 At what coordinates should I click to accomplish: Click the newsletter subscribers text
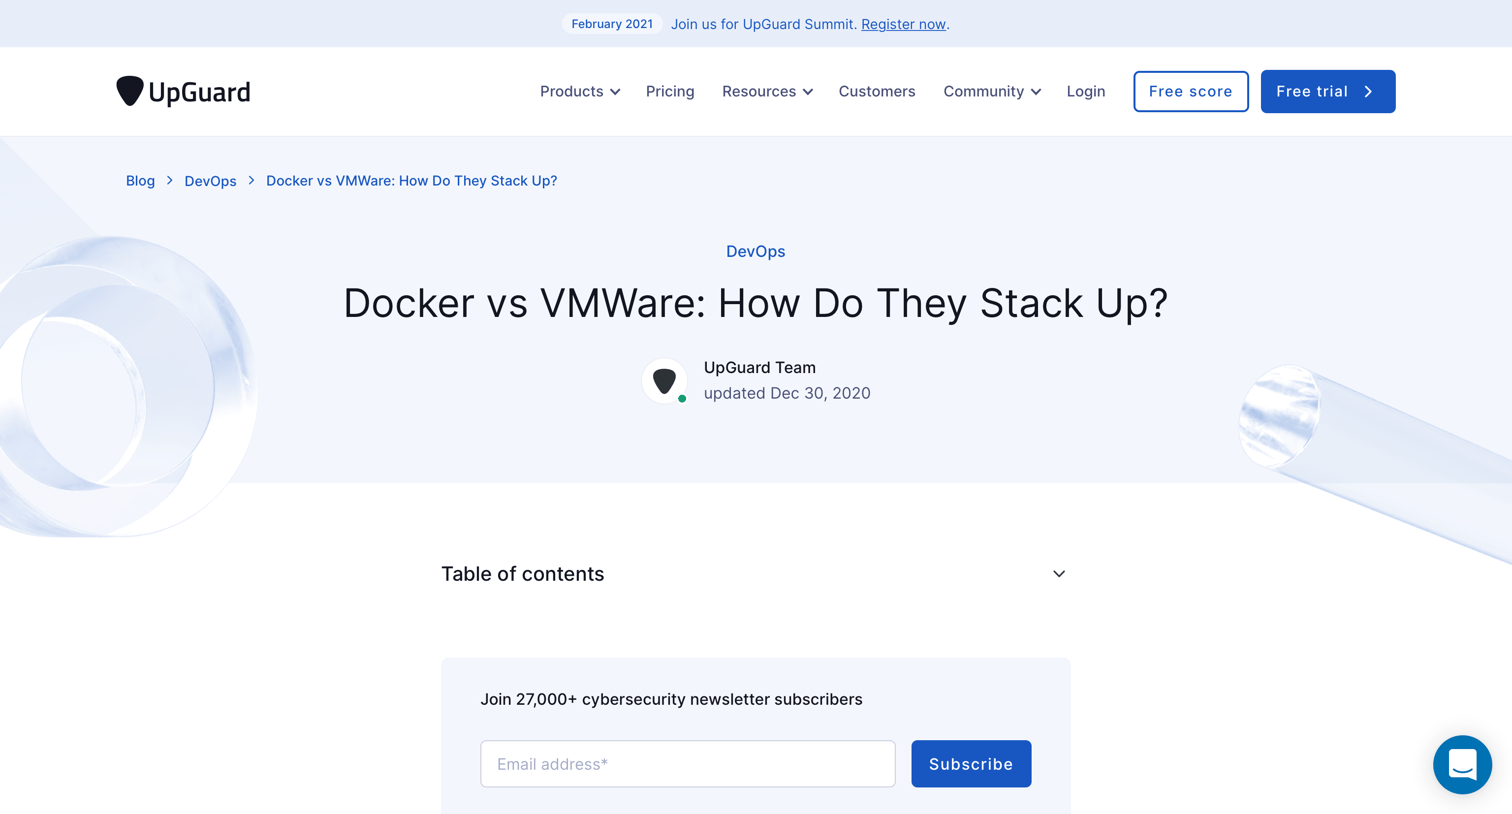[x=671, y=699]
